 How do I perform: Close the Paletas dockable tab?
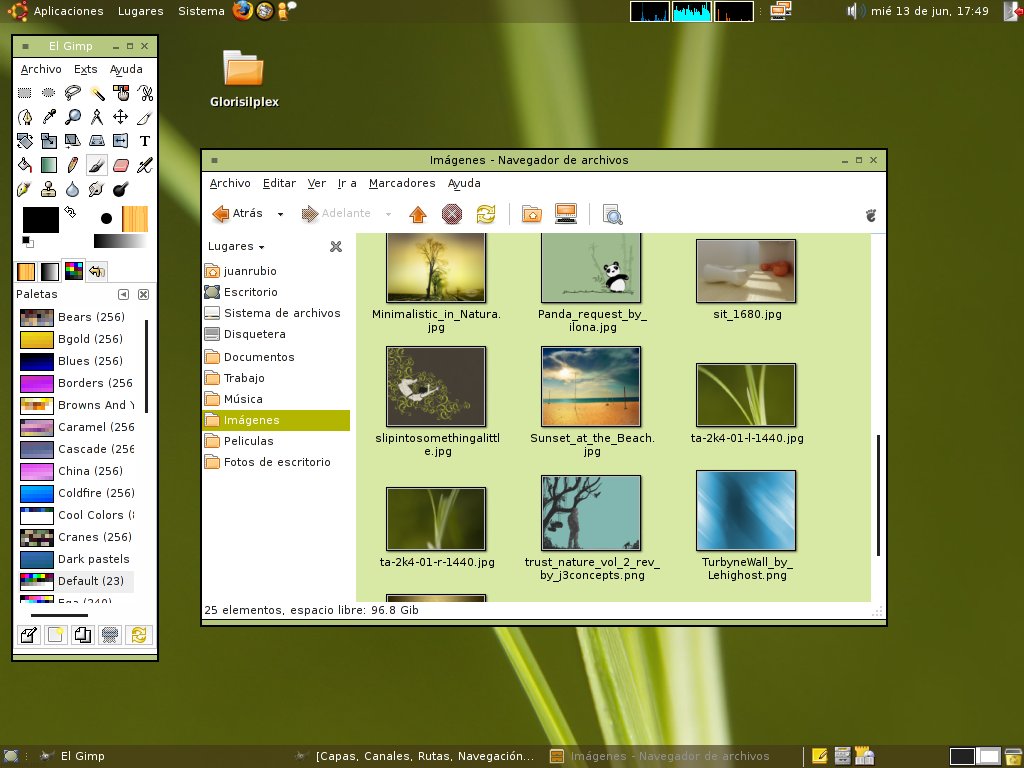(x=144, y=295)
